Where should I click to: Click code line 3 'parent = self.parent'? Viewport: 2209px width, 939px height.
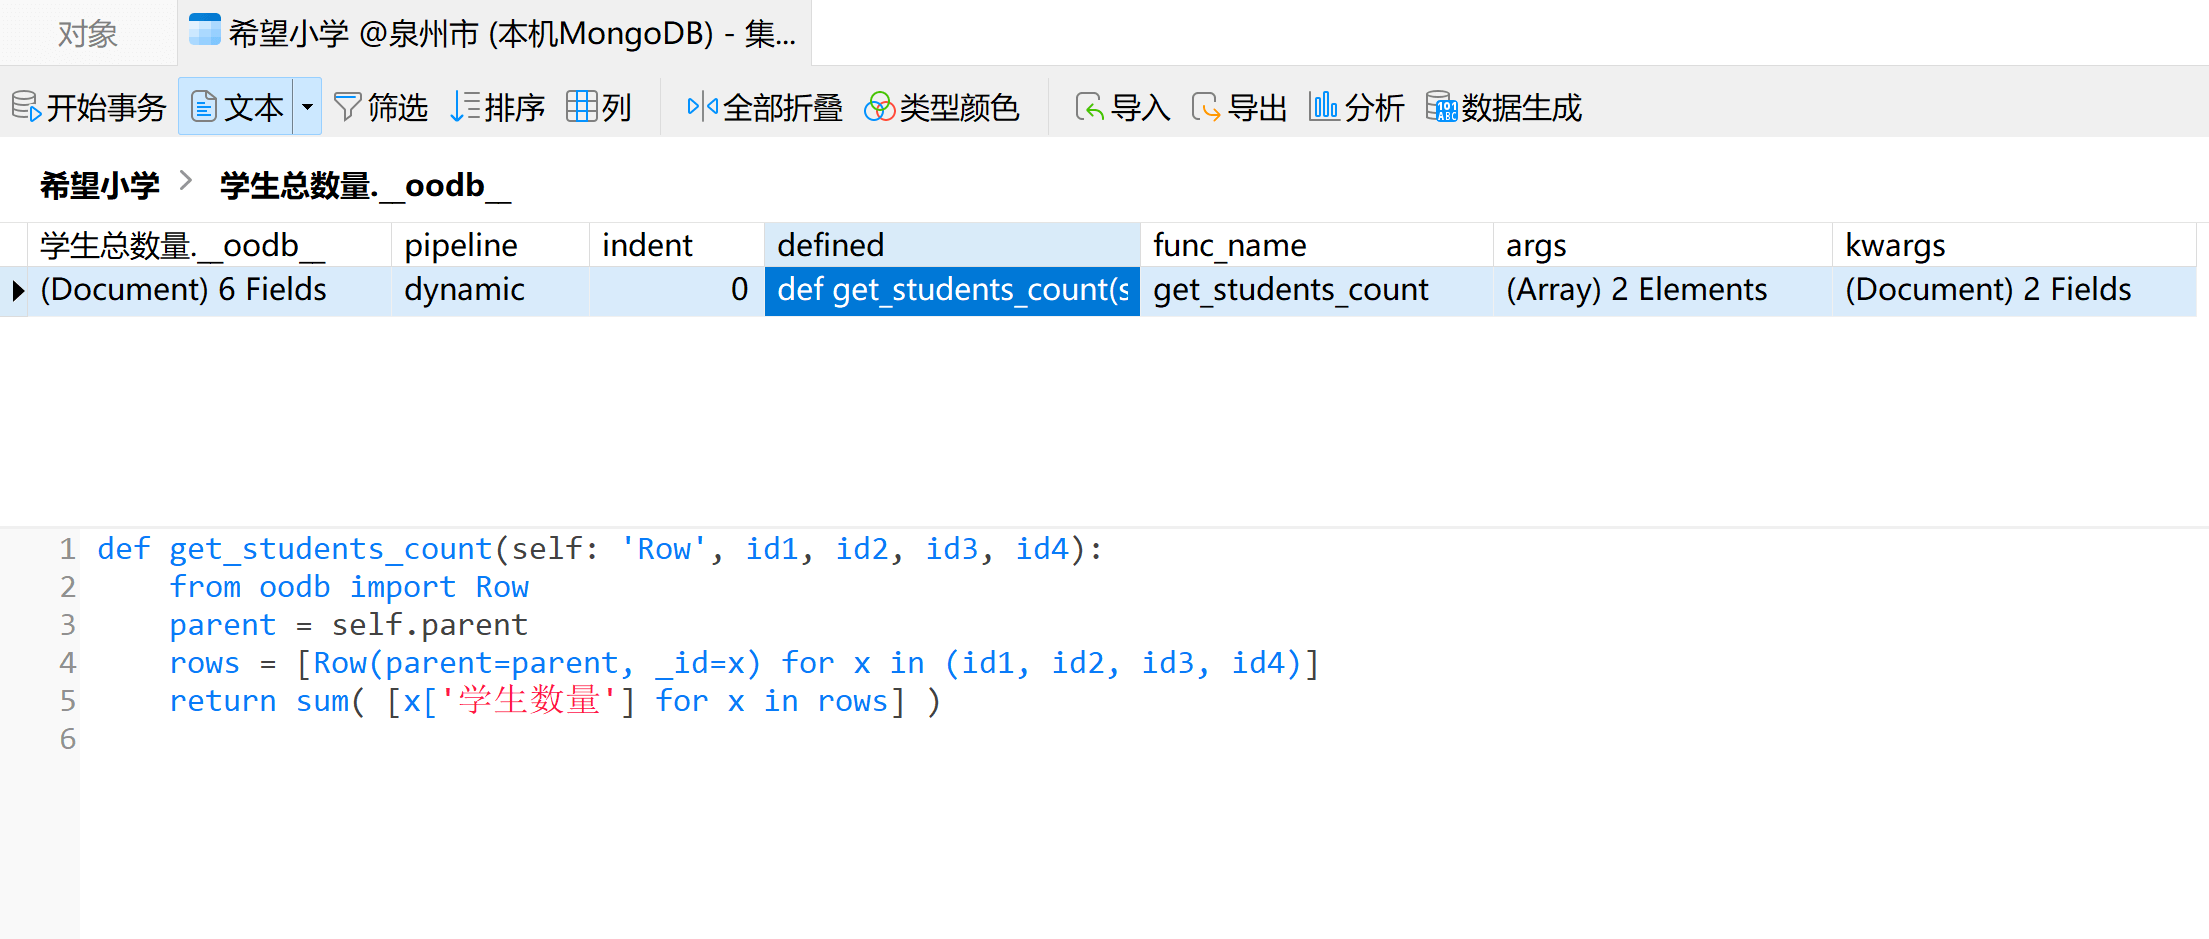[348, 625]
